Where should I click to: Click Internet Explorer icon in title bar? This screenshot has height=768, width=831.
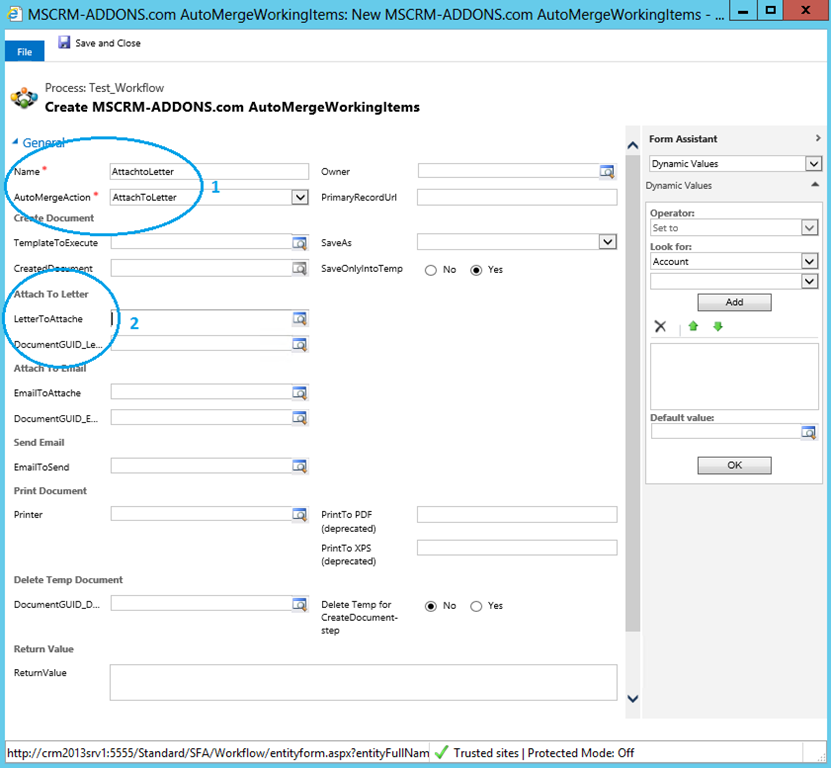tap(13, 13)
